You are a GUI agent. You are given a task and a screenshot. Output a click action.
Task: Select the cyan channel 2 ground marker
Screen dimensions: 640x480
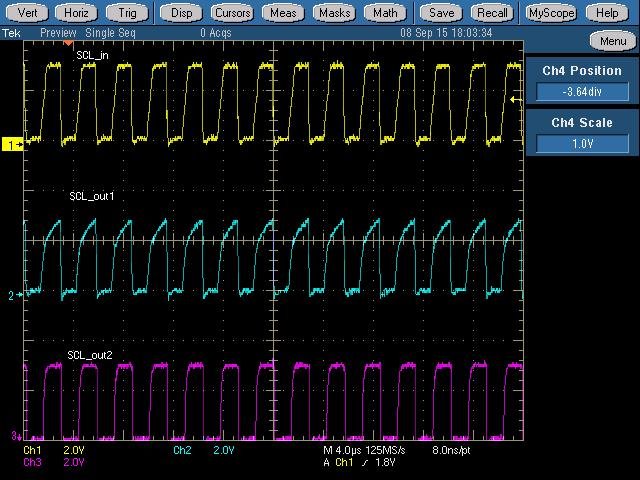pos(14,296)
